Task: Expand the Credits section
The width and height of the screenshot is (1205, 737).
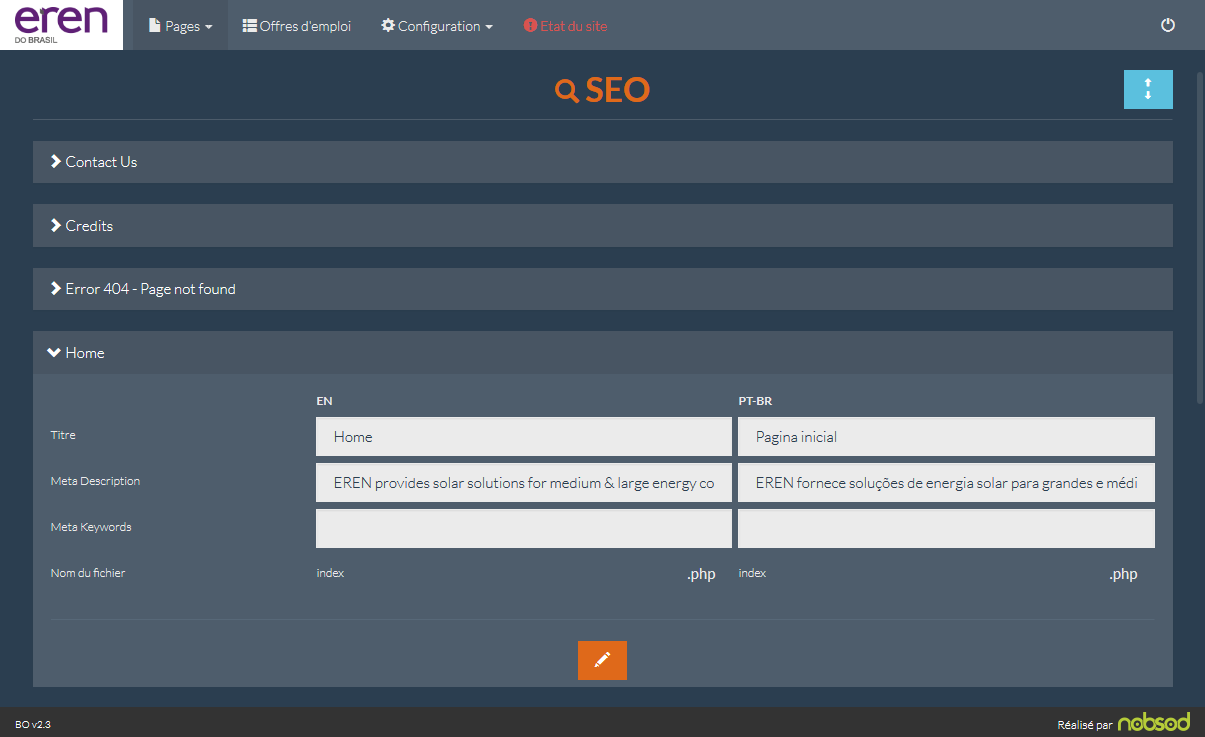Action: [602, 226]
